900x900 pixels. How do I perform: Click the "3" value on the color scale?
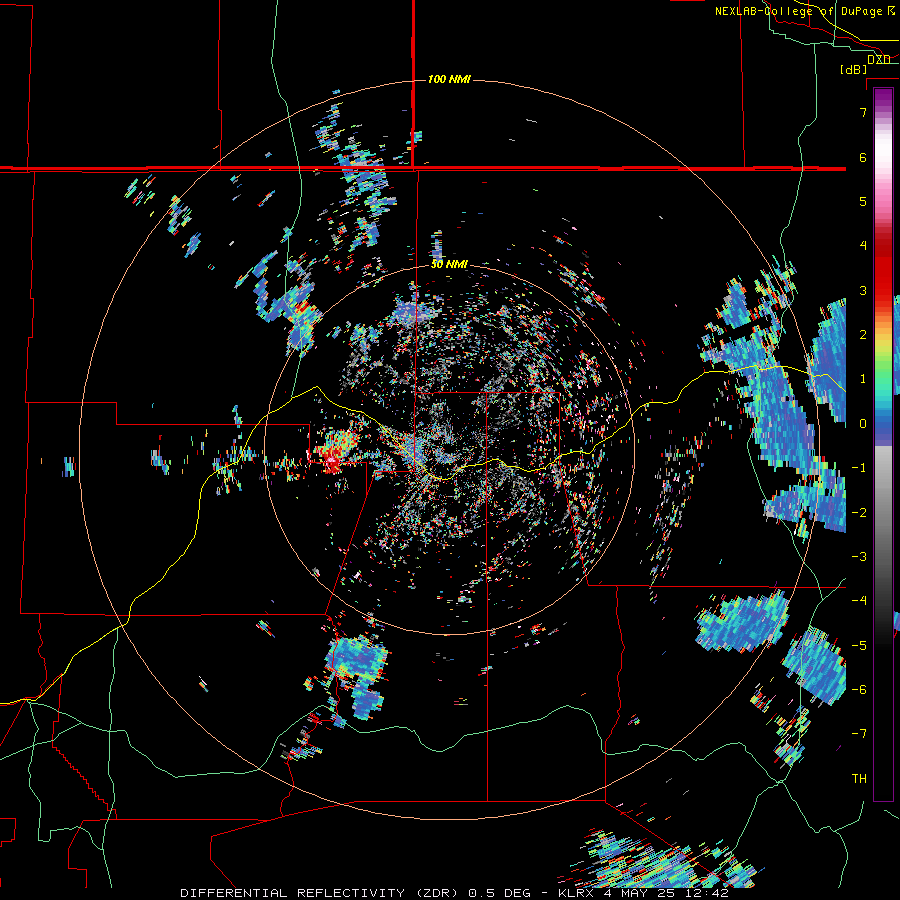[x=863, y=290]
